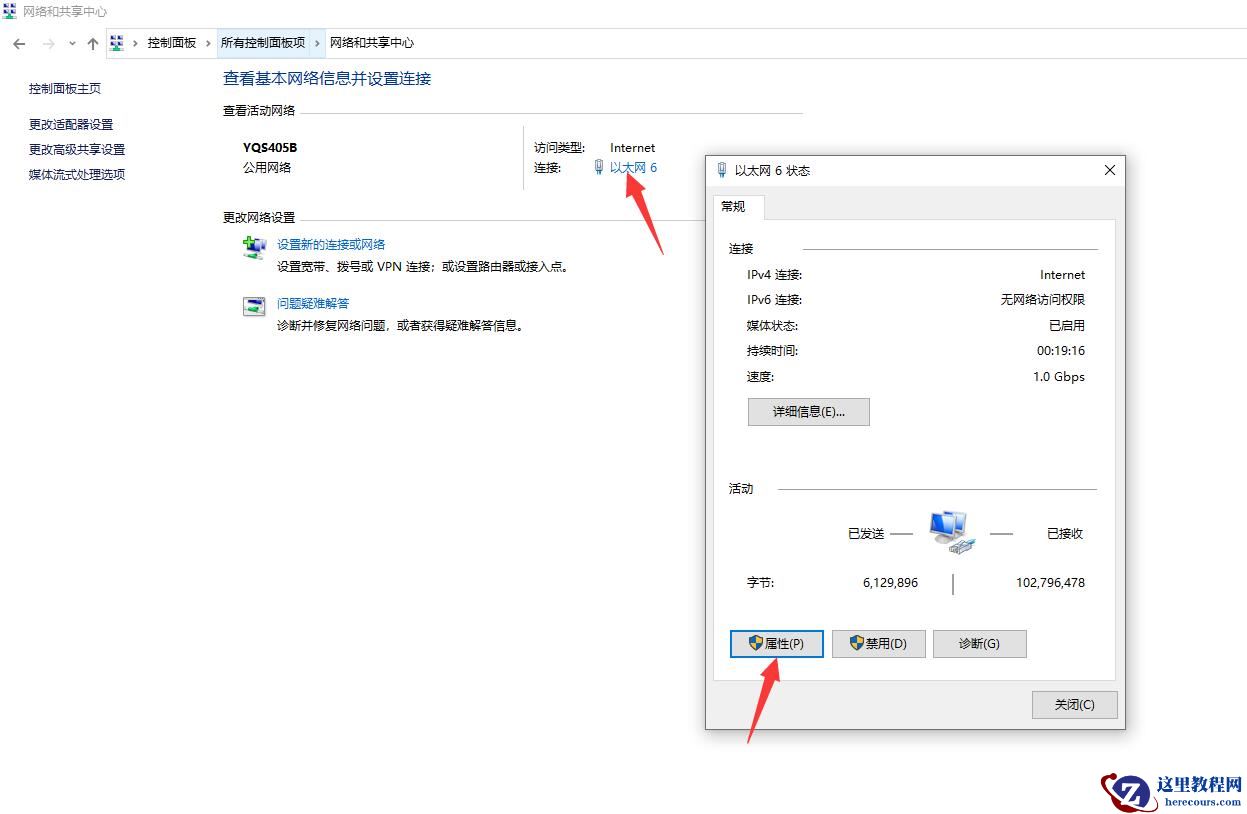The width and height of the screenshot is (1247, 814).
Task: Switch to the 常规 tab
Action: pos(734,207)
